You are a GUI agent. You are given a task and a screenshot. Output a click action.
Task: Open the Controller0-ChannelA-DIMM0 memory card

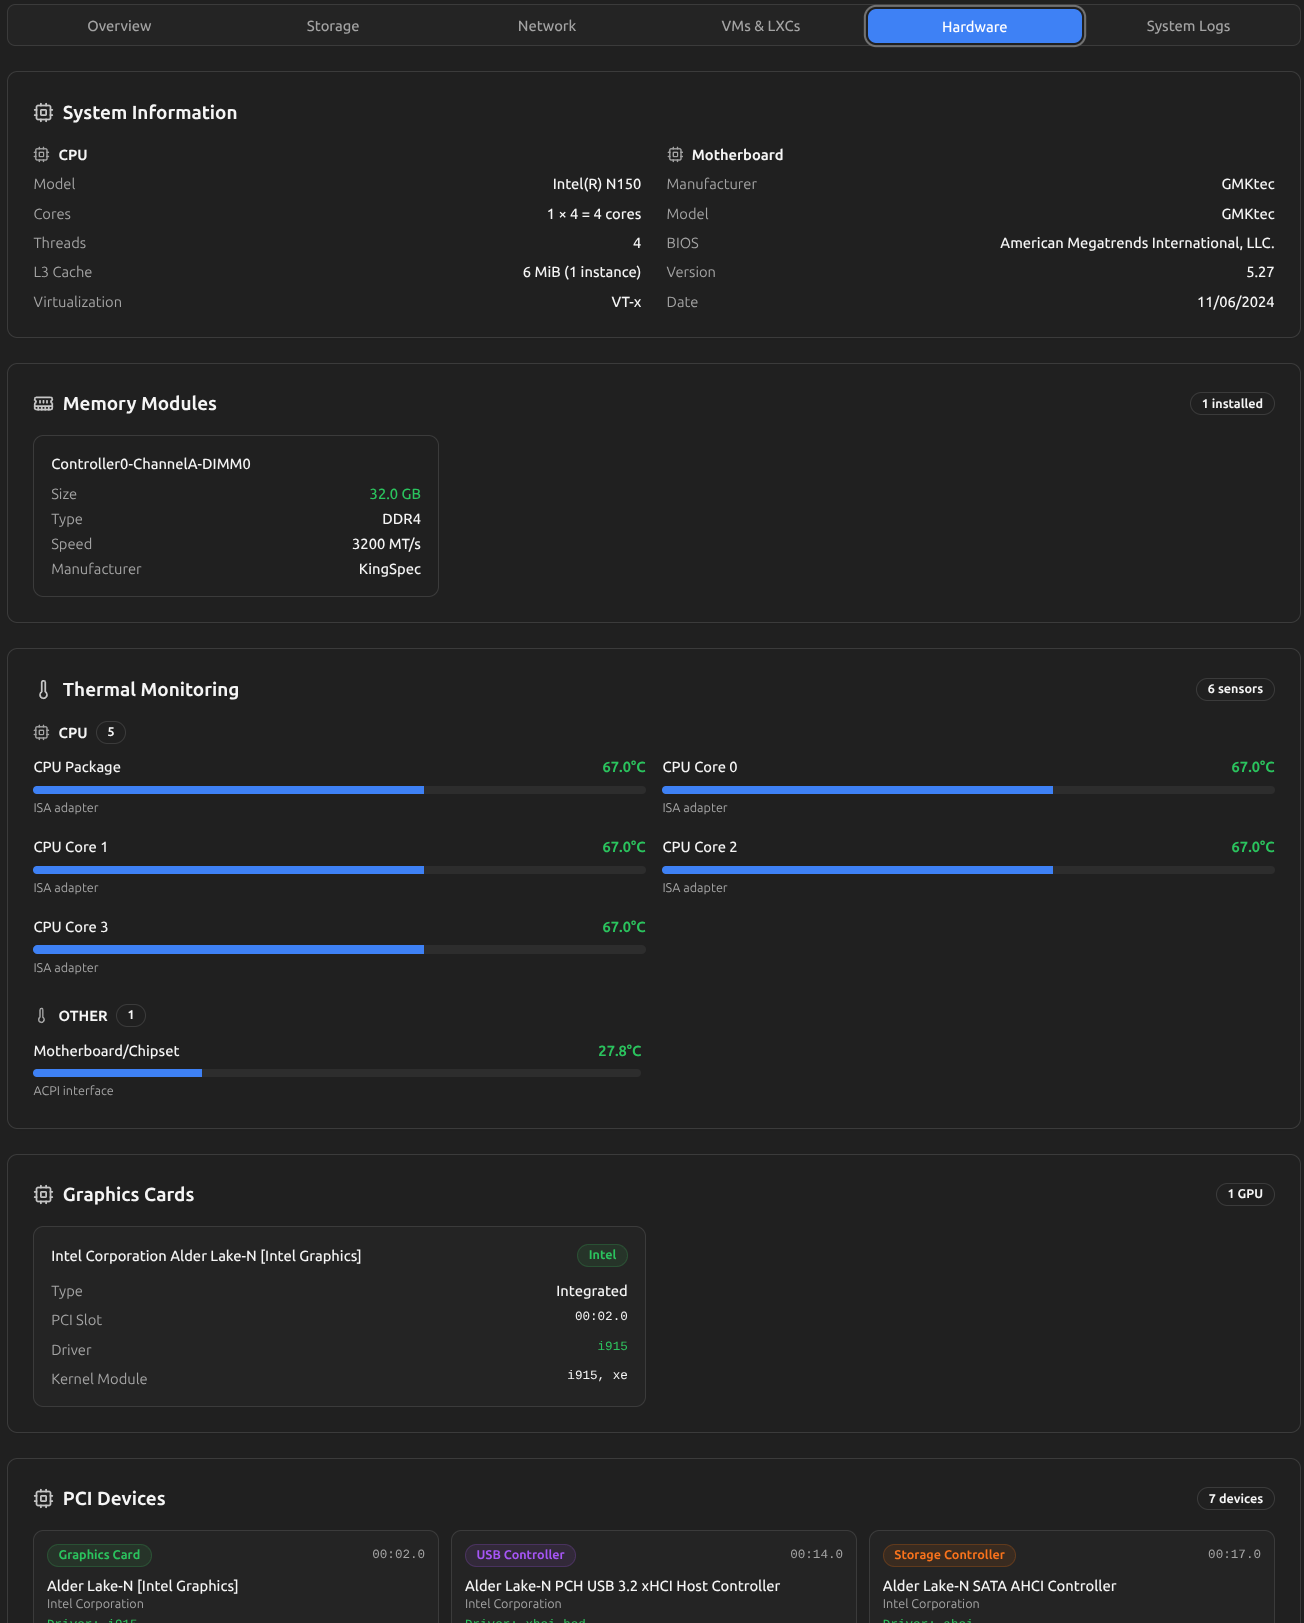click(236, 516)
